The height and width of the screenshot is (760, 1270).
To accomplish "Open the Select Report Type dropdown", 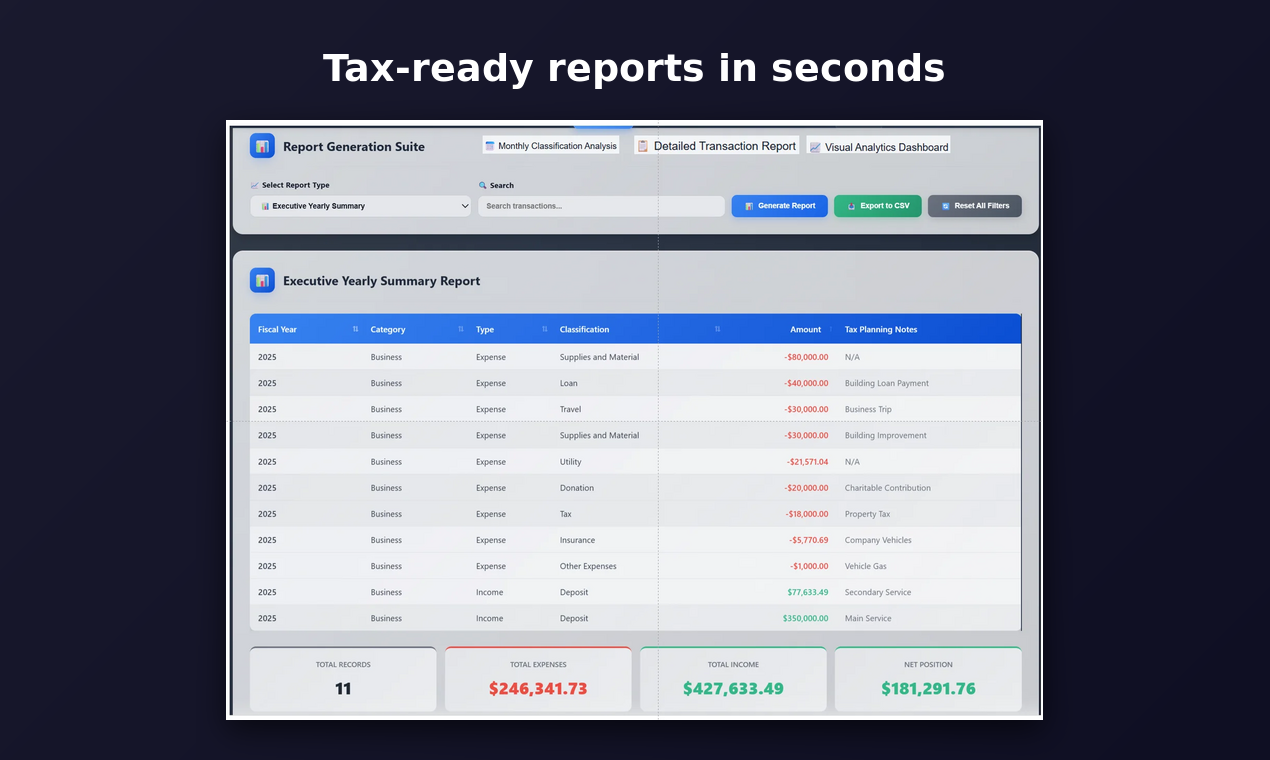I will (360, 206).
